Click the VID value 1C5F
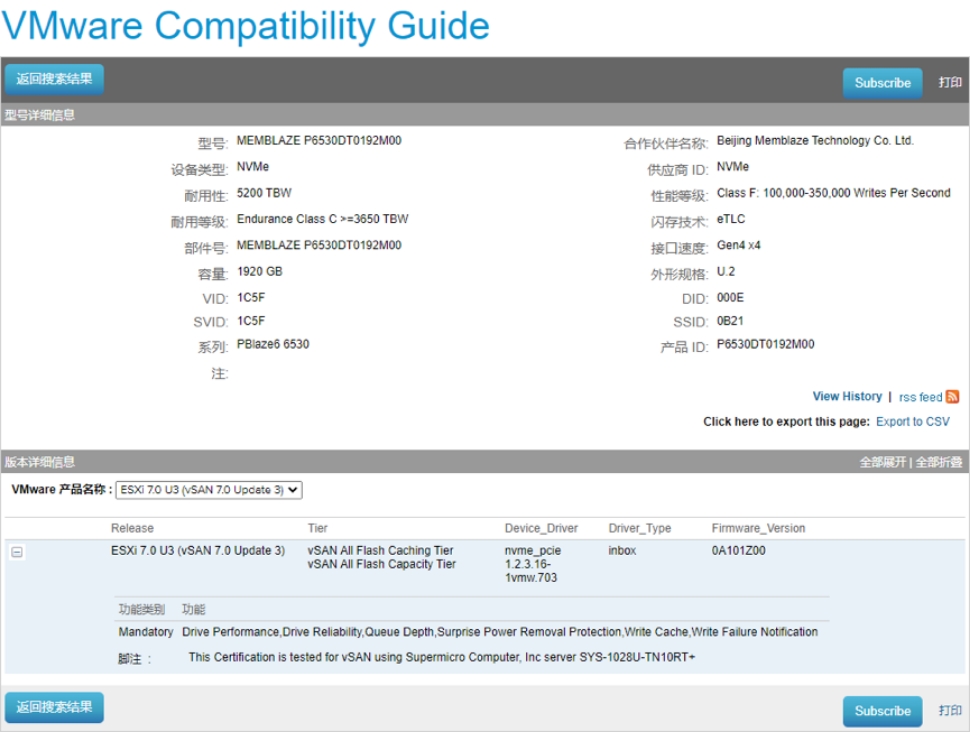The height and width of the screenshot is (732, 970). tap(251, 298)
